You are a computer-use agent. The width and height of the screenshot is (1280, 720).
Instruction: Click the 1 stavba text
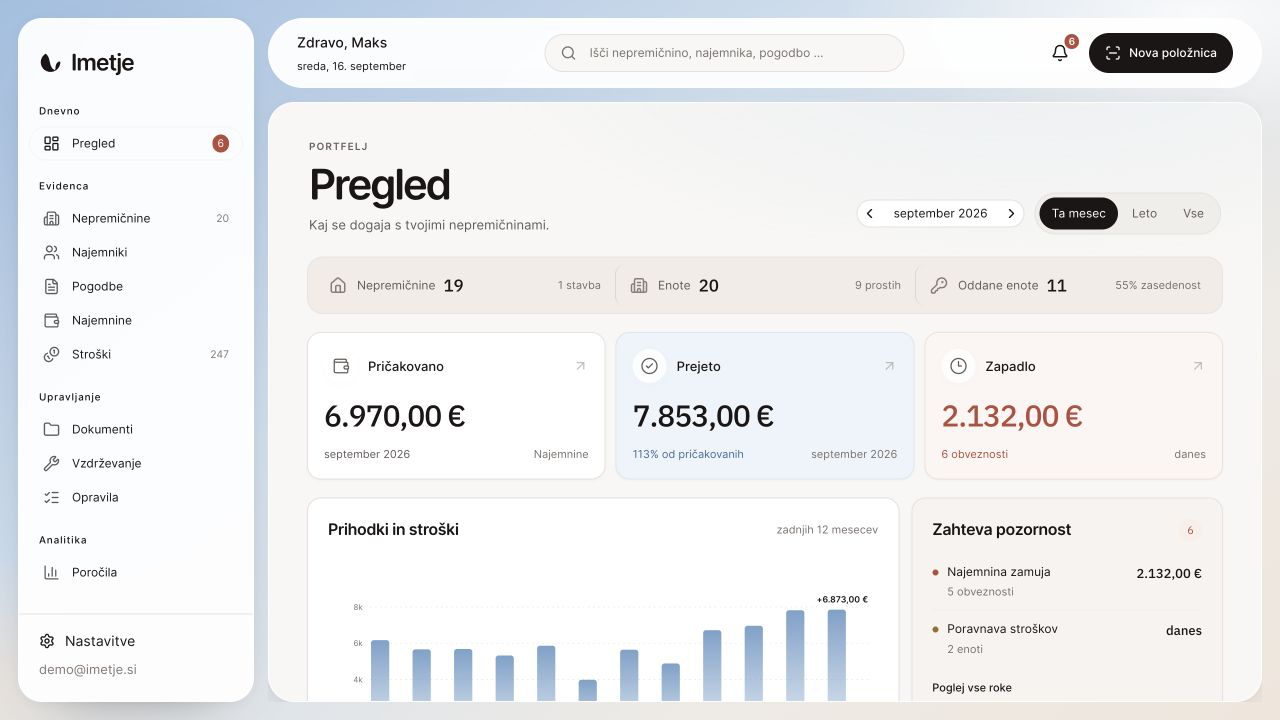coord(579,285)
